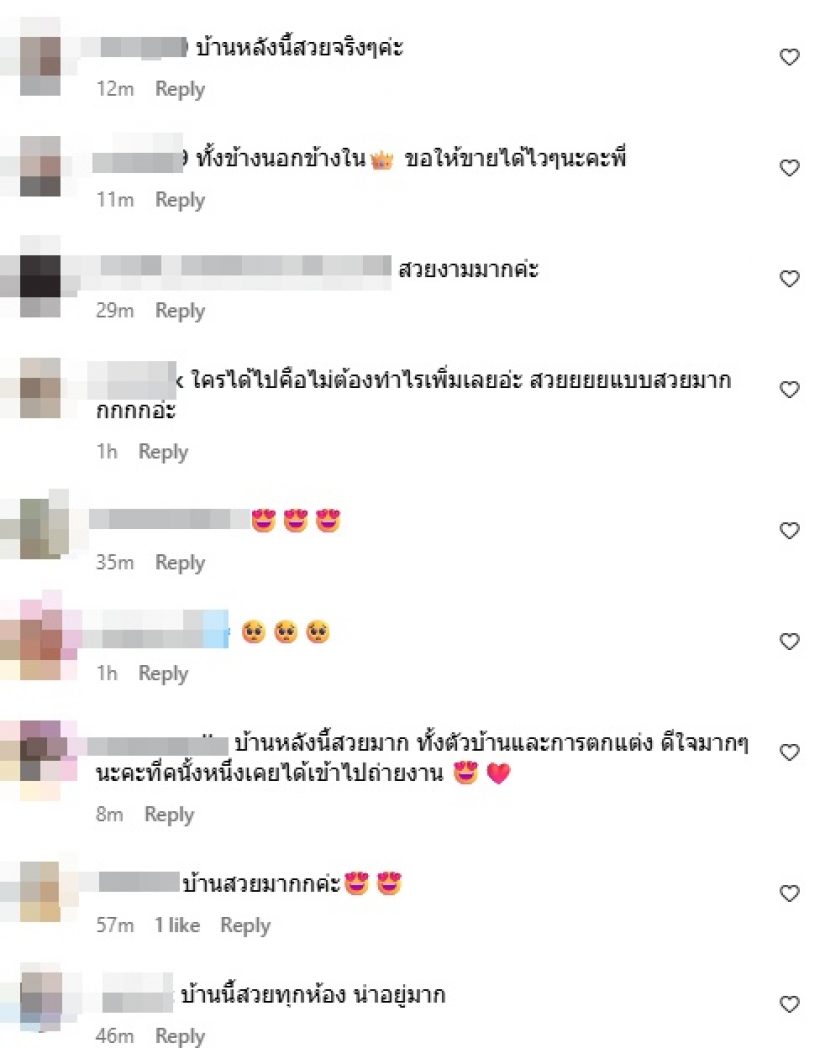
Task: Reply to the 29m comment
Action: click(180, 311)
